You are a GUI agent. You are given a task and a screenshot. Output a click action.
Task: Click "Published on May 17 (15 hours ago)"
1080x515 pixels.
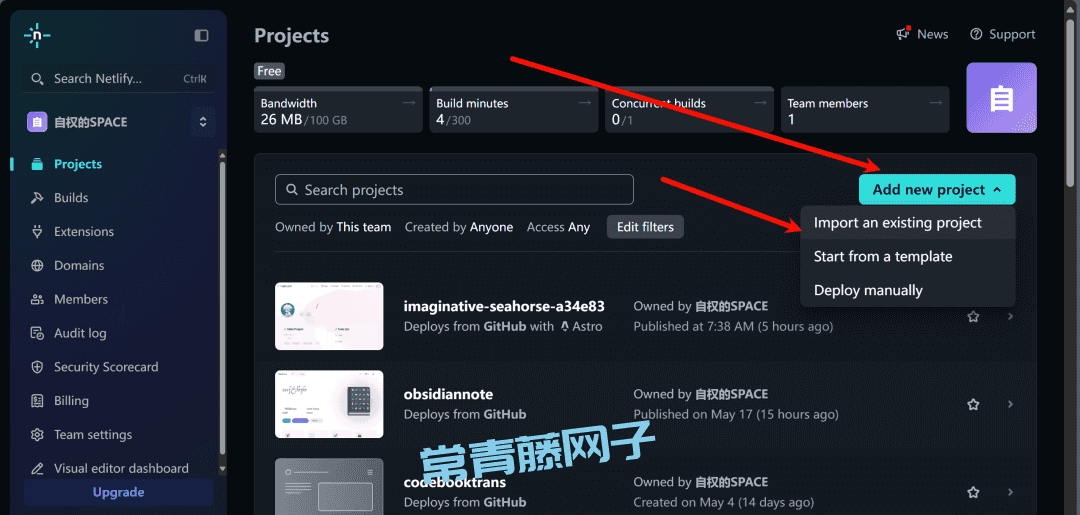point(736,414)
